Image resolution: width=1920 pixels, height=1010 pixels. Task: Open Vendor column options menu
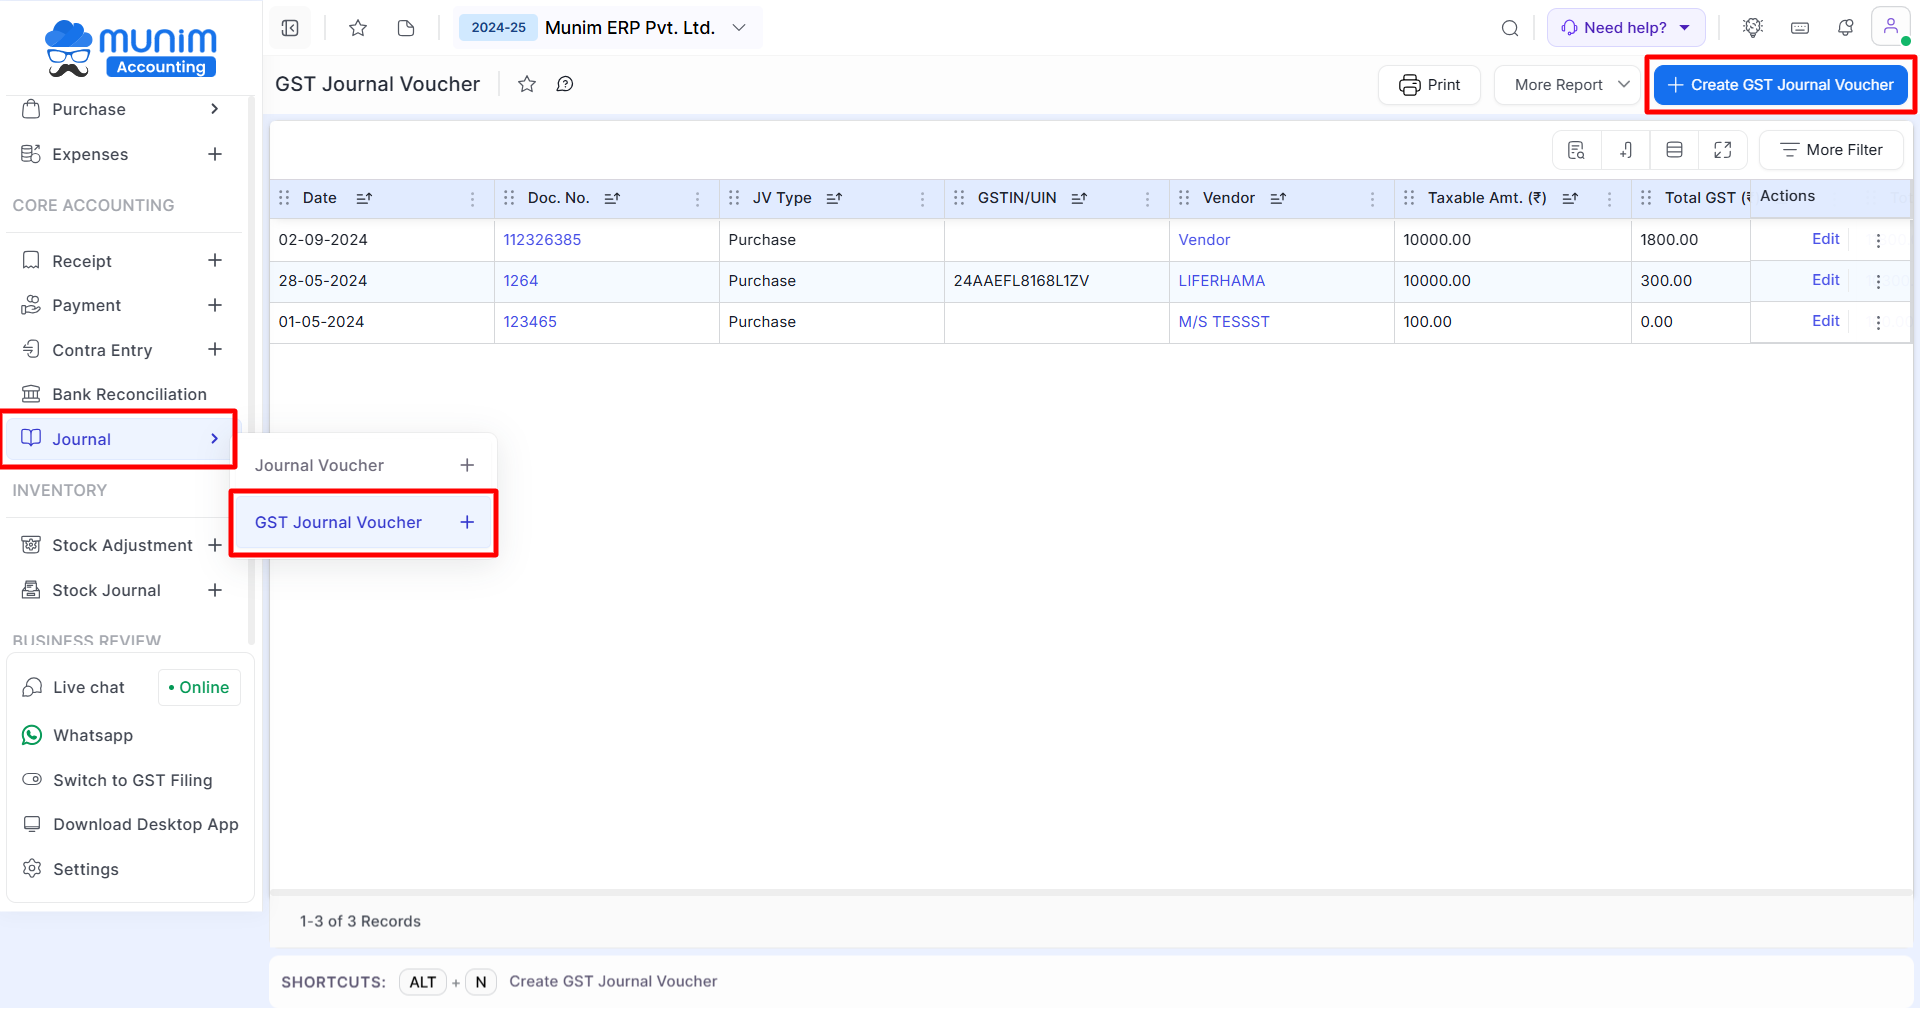pos(1373,199)
